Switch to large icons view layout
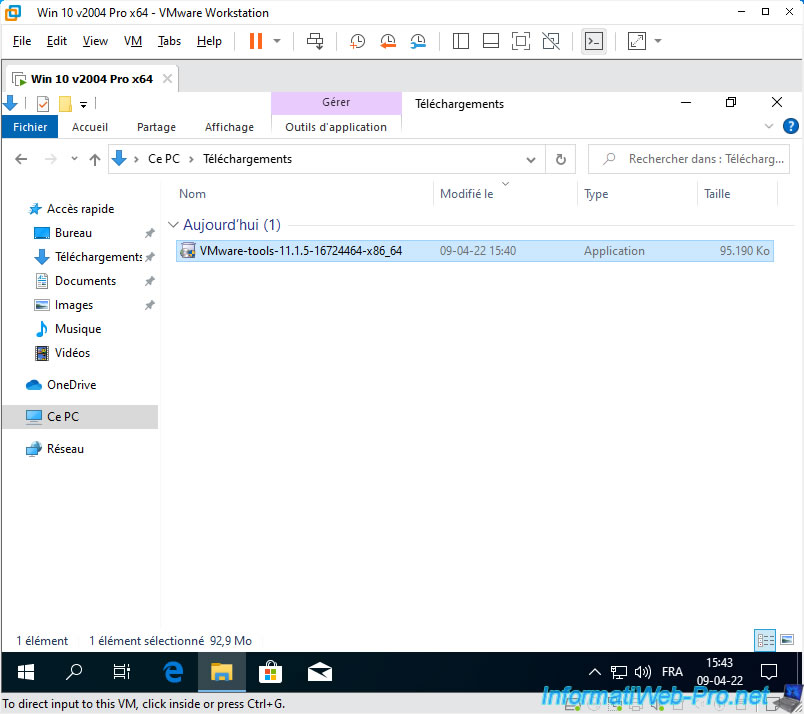Viewport: 804px width, 714px height. 787,640
